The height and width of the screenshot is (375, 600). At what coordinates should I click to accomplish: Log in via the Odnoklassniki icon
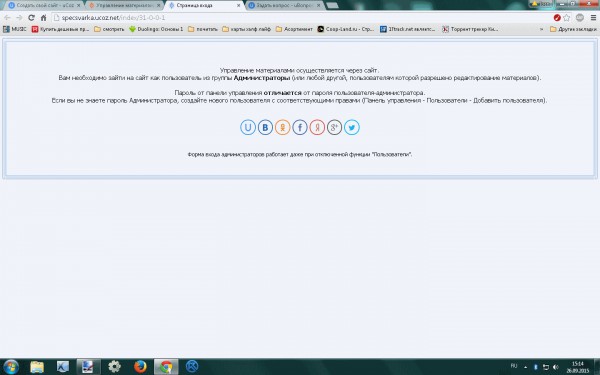coord(282,127)
